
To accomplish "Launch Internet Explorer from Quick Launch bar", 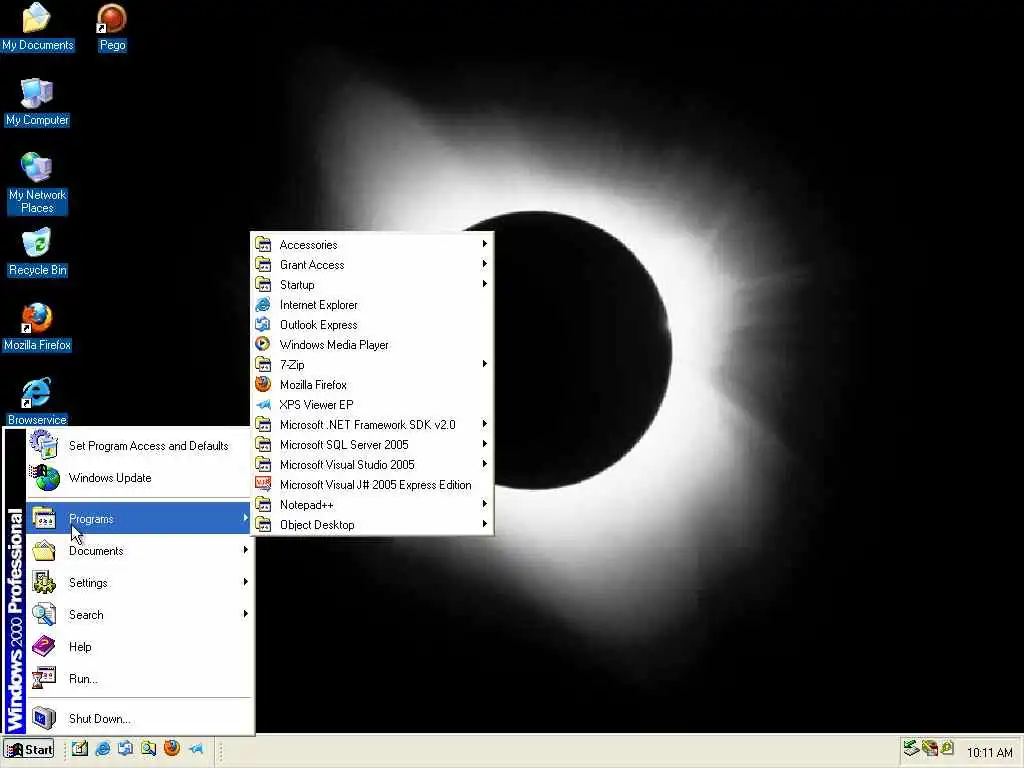I will (x=103, y=748).
